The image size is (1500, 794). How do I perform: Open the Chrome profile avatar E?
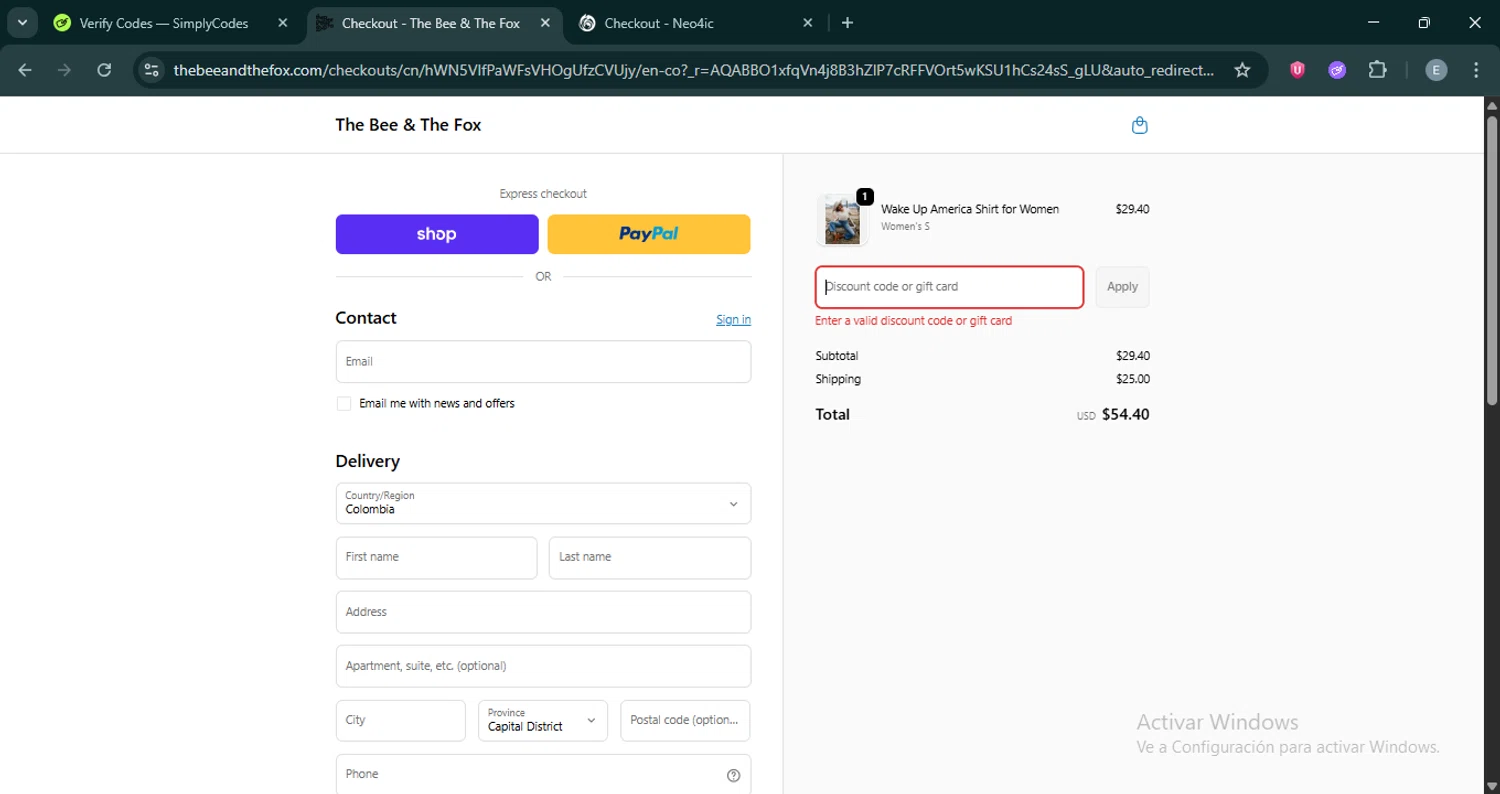[x=1436, y=70]
